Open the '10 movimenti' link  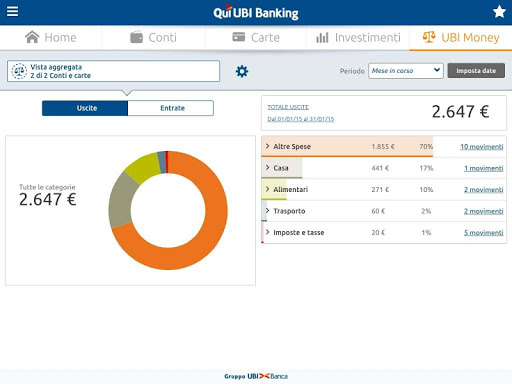tap(482, 147)
